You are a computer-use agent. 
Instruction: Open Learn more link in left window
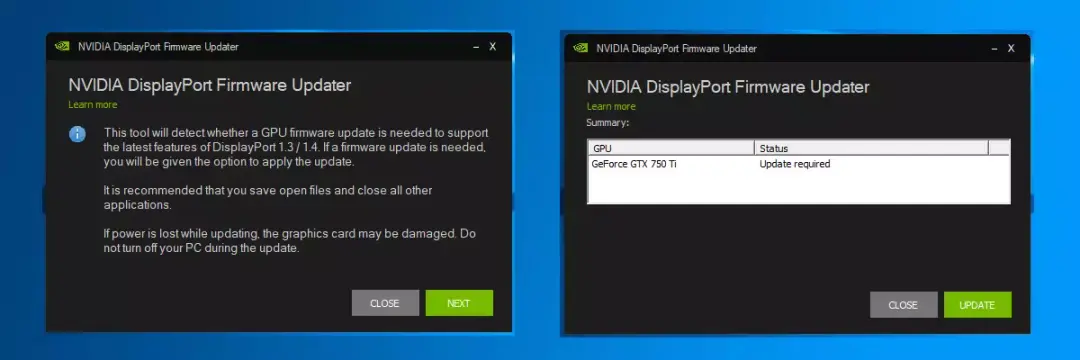point(92,105)
